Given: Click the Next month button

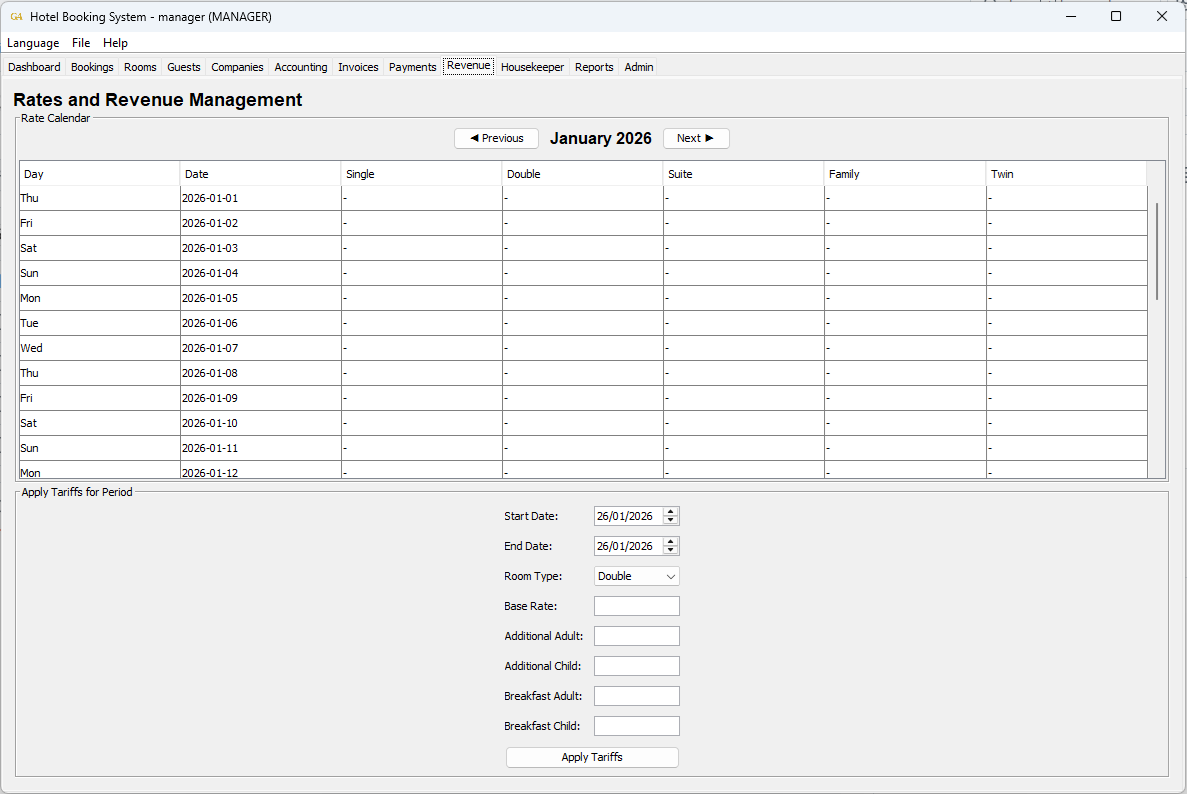Looking at the screenshot, I should (x=696, y=138).
